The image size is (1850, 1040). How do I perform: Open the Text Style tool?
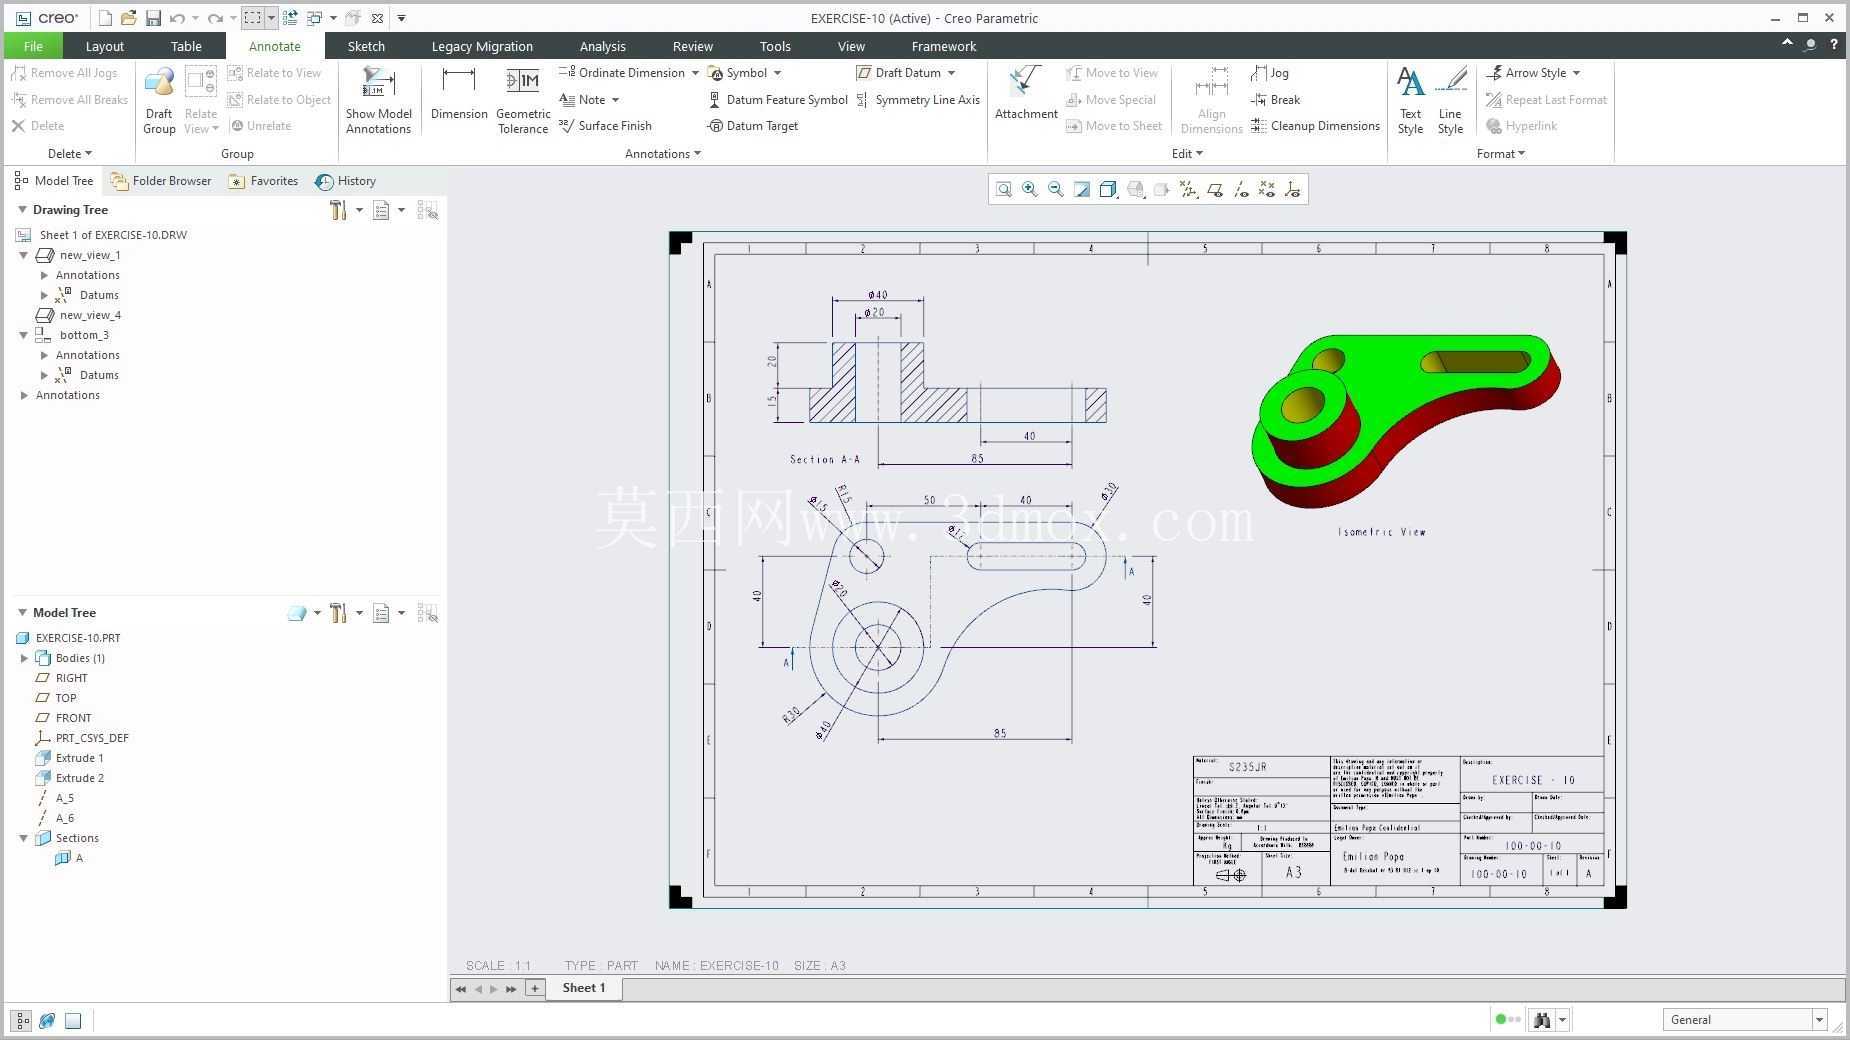click(1410, 100)
